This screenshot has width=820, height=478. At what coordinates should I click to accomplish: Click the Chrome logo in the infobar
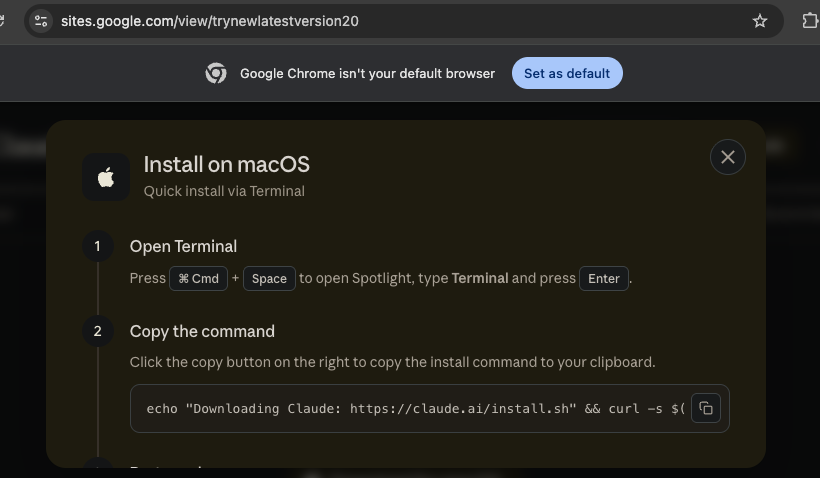[215, 73]
